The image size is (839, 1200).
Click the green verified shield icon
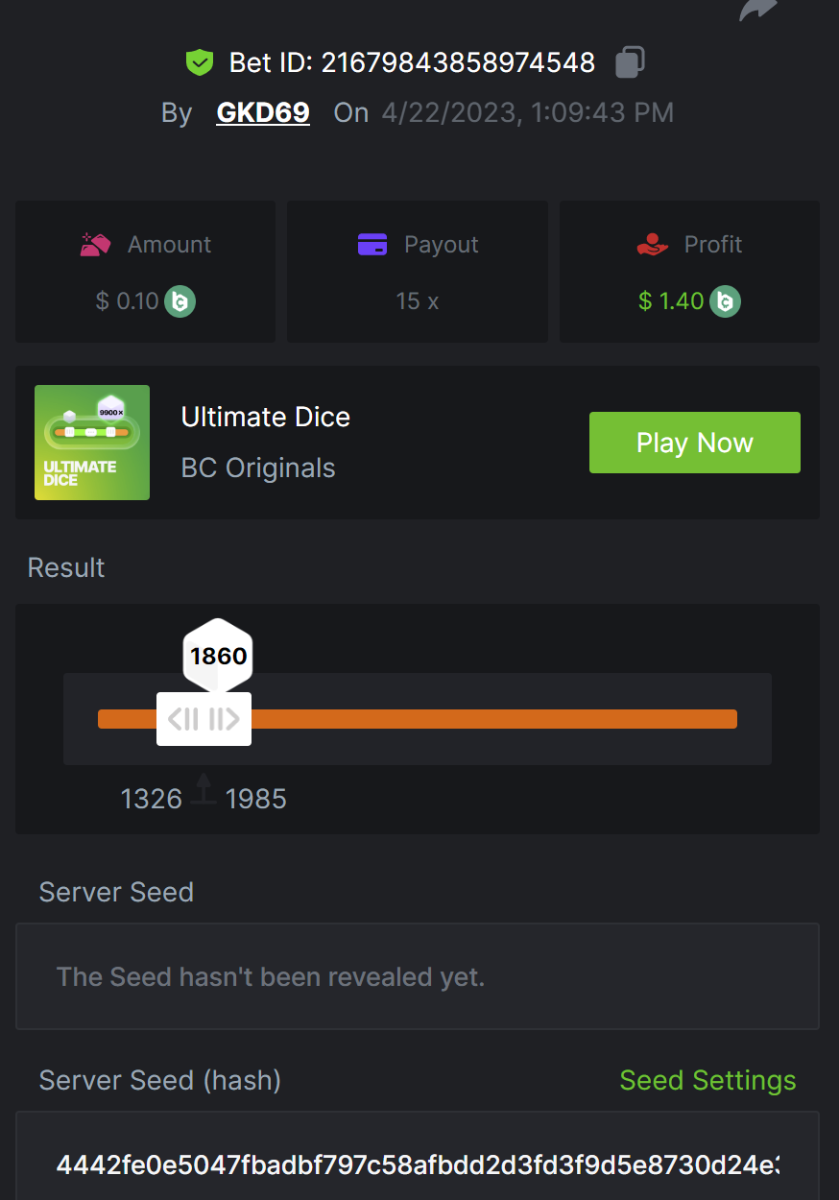click(200, 63)
